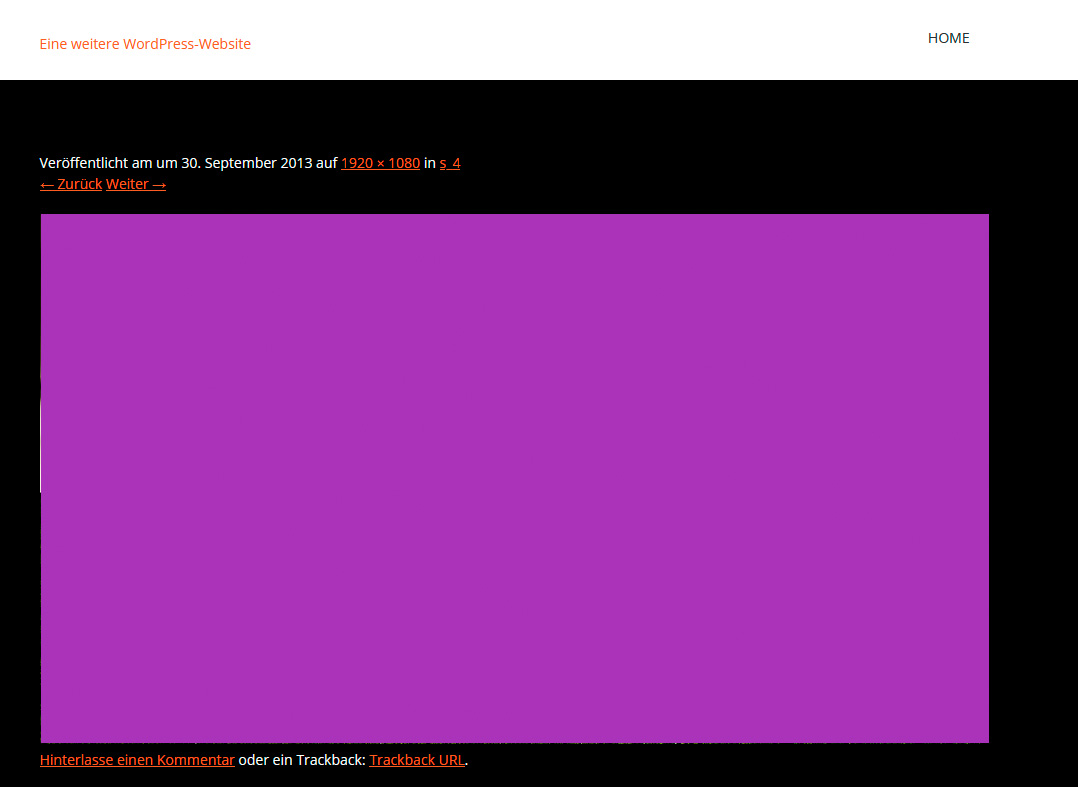The width and height of the screenshot is (1078, 787).
Task: Open the HOME menu item
Action: pyautogui.click(x=948, y=38)
